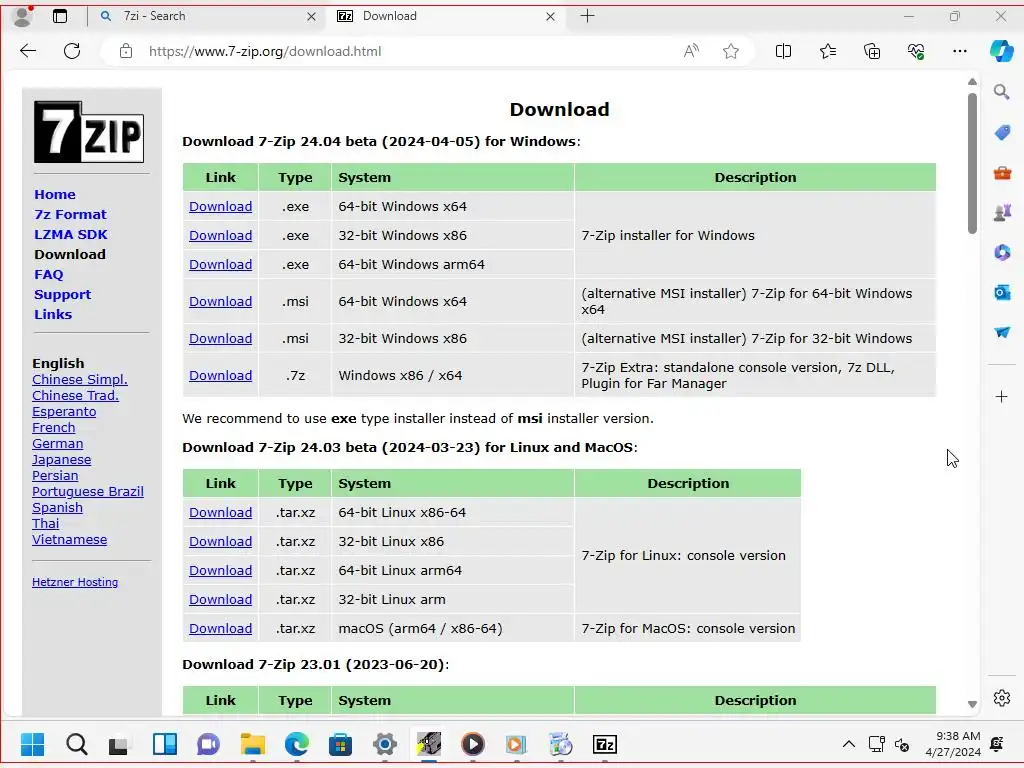Download the .7z Extra package

coord(220,376)
